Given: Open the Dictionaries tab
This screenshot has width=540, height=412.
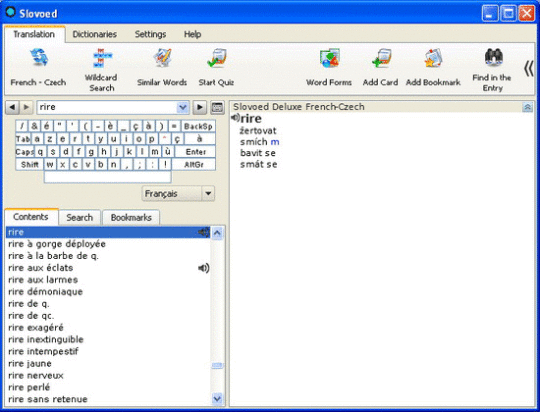Looking at the screenshot, I should 95,34.
